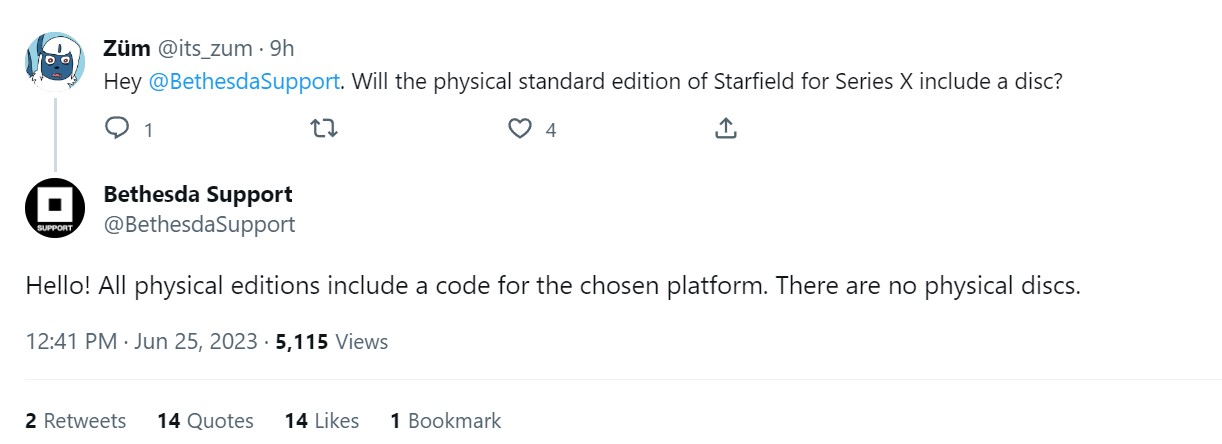Open Bethesda Support's profile avatar
Screen dimensions: 1222x444
point(54,208)
